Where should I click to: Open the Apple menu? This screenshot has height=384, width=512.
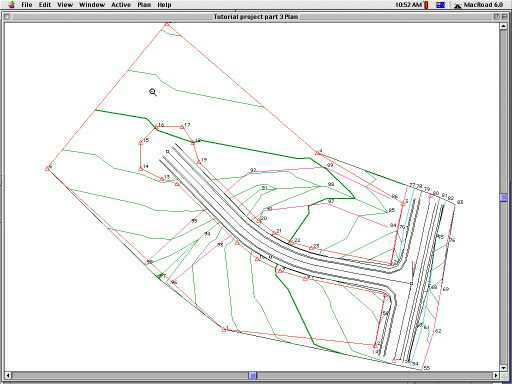(x=12, y=4)
